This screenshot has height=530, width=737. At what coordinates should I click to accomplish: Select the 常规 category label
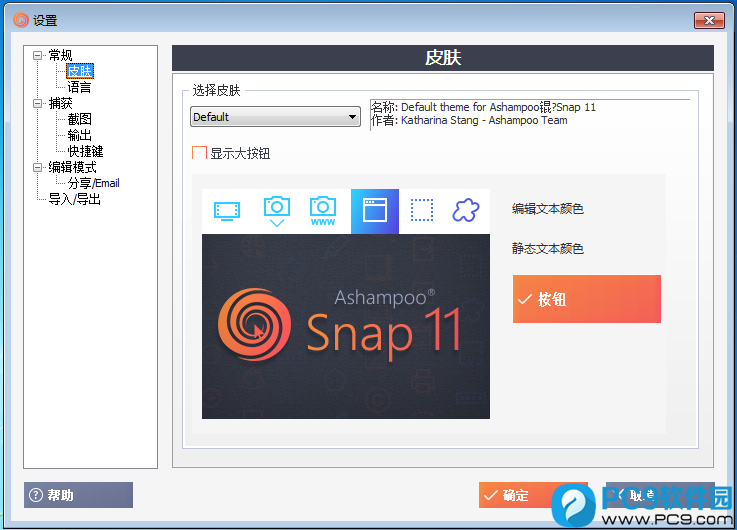pyautogui.click(x=60, y=55)
